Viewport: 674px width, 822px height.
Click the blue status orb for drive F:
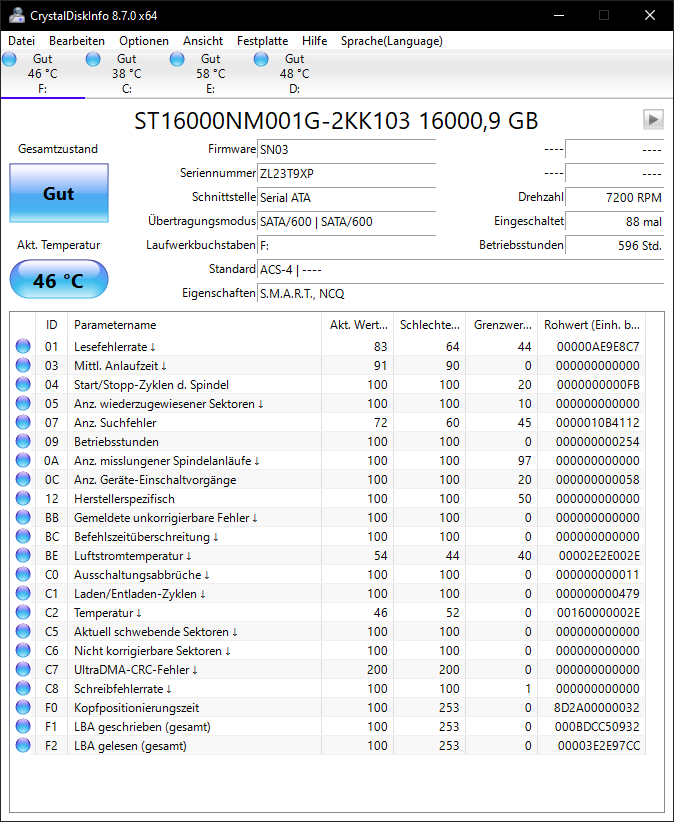(x=9, y=59)
